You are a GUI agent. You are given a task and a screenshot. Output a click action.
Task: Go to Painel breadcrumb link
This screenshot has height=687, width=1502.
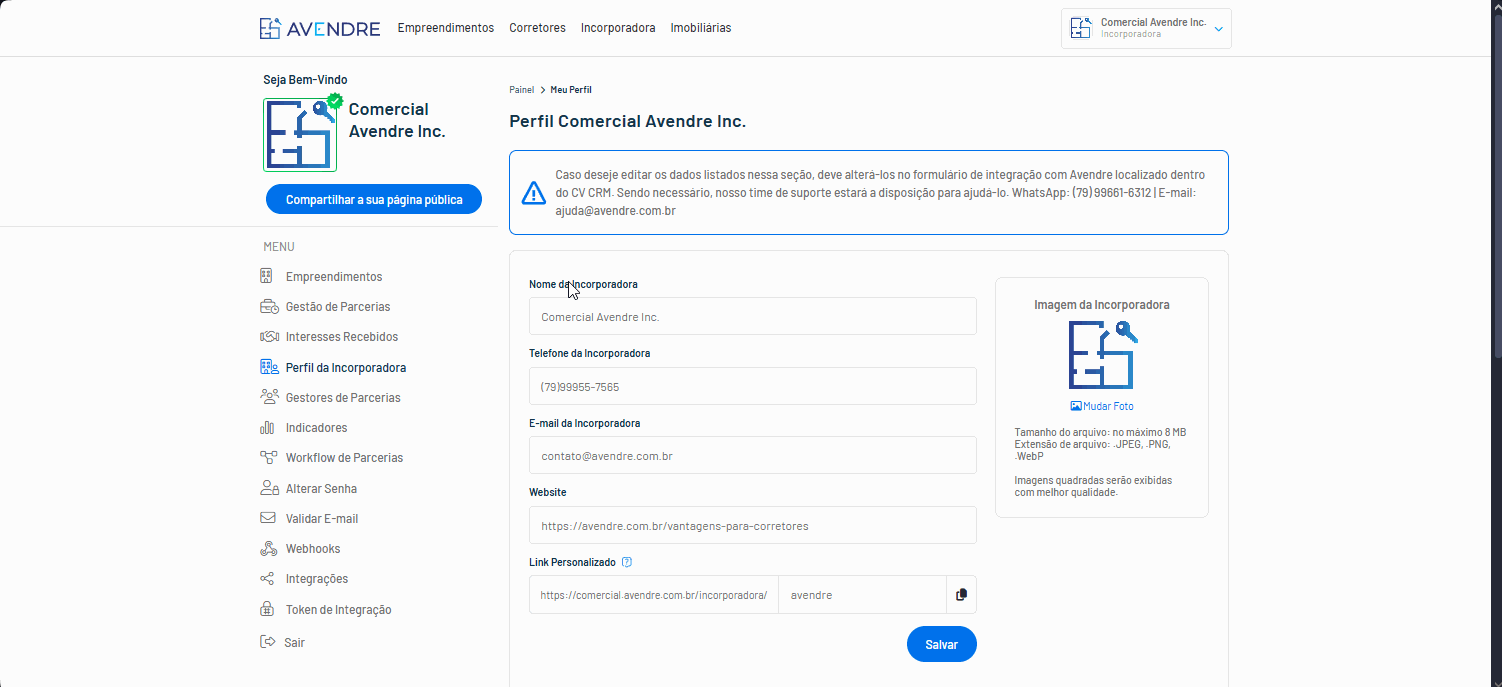coord(521,90)
